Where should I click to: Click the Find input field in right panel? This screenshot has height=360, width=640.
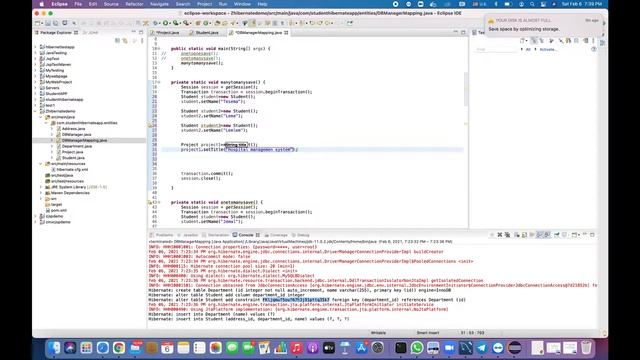(496, 49)
